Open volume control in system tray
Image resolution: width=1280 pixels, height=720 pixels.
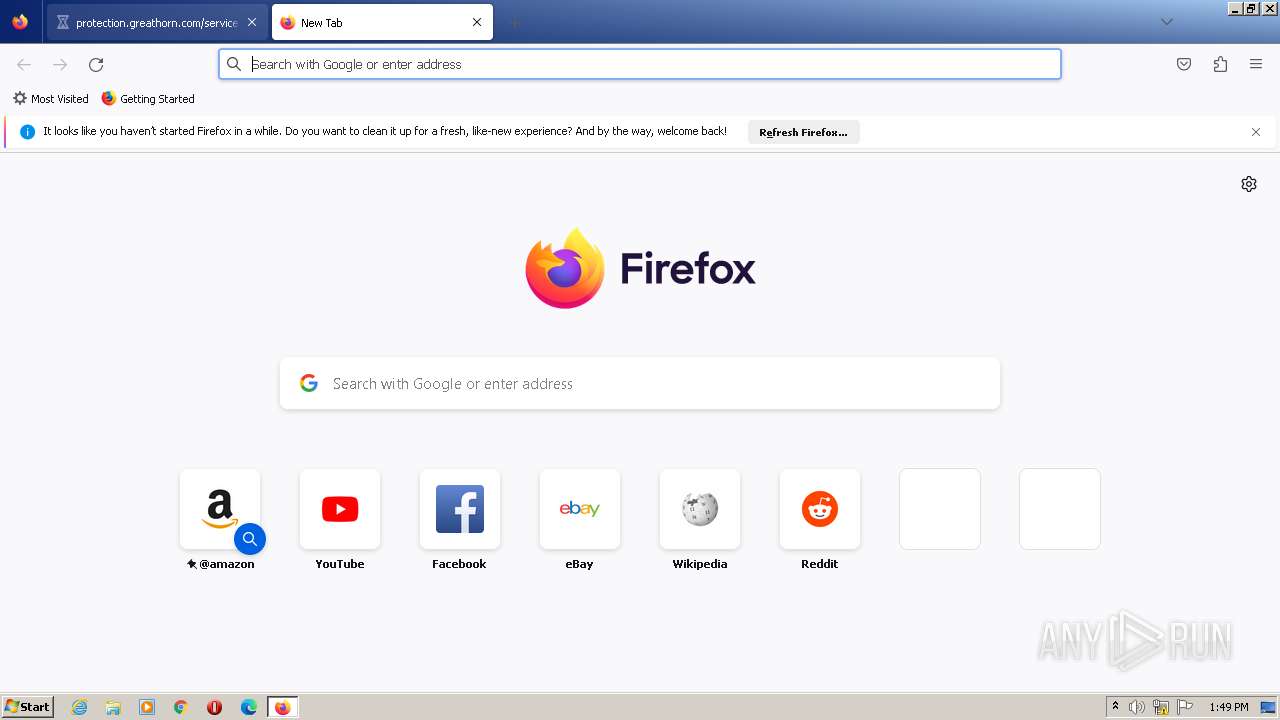[x=1137, y=707]
